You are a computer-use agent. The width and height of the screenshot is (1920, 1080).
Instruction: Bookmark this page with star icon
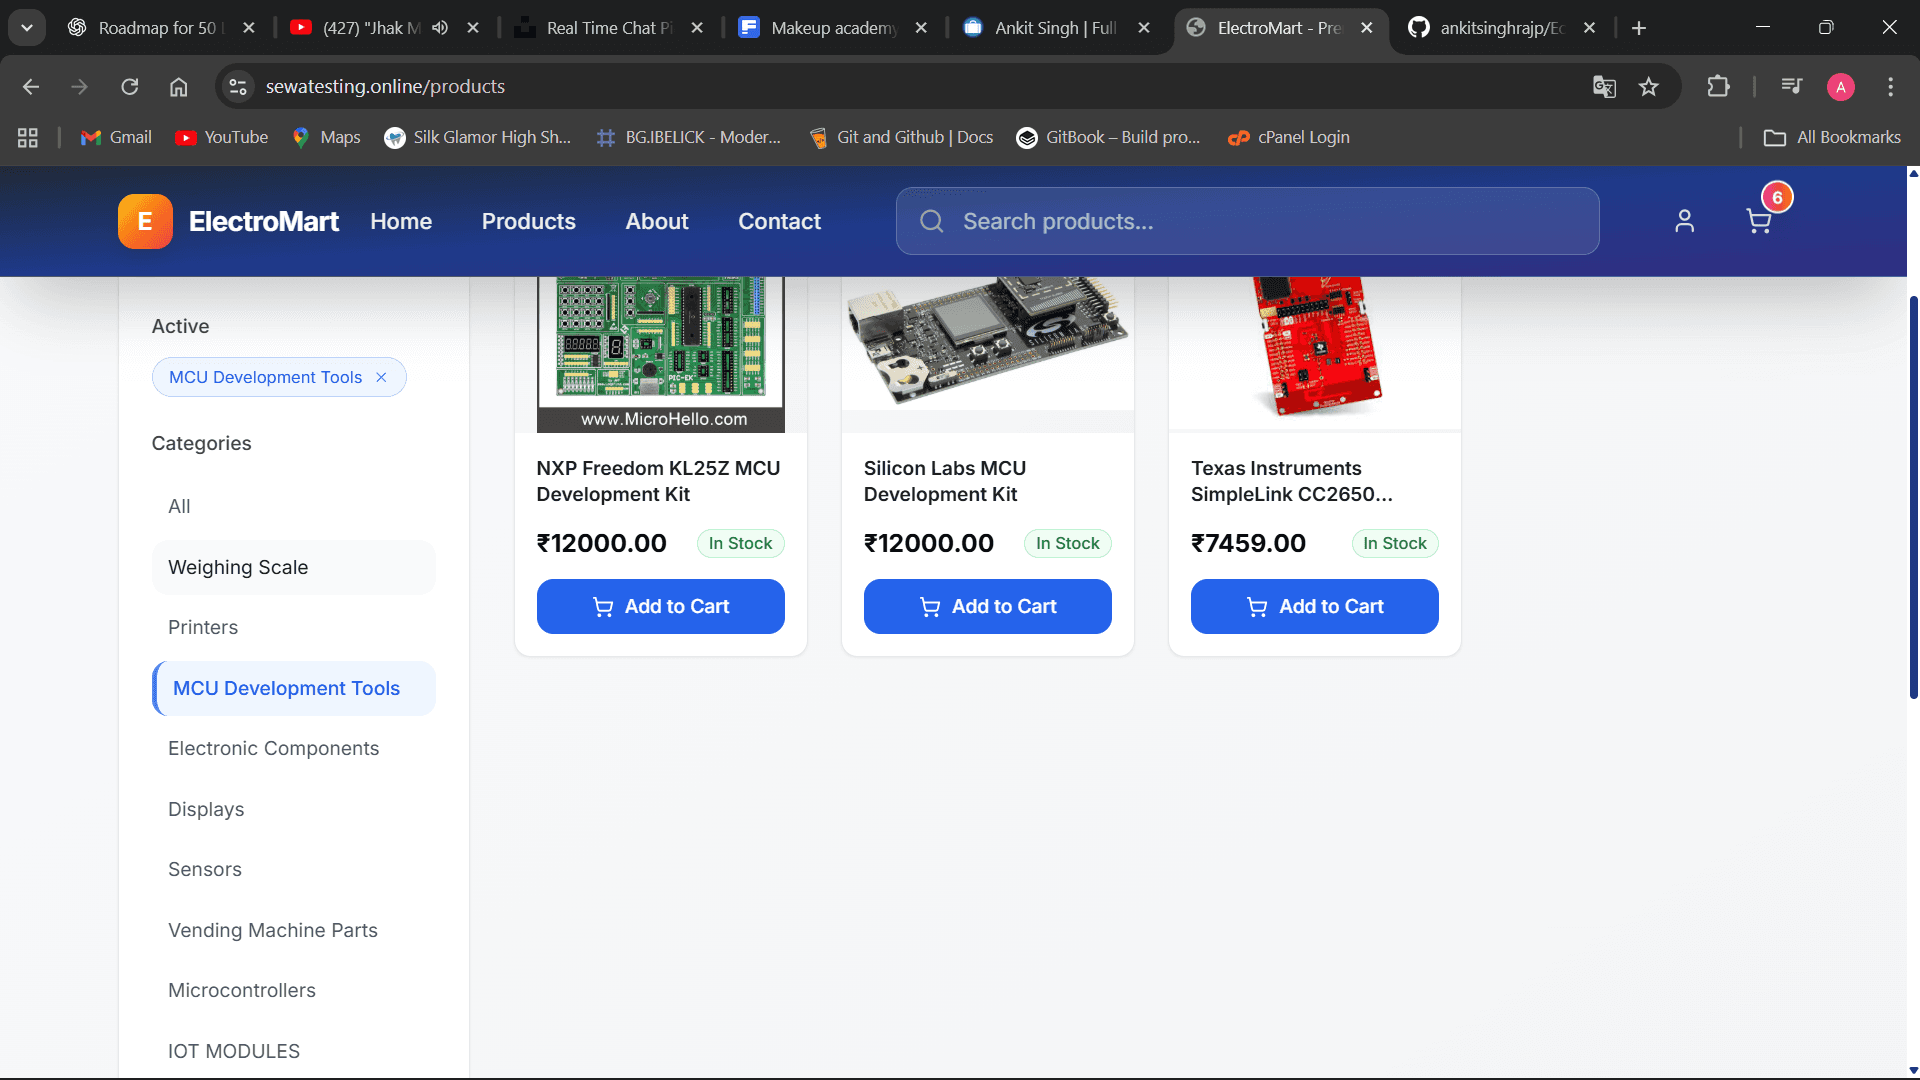pyautogui.click(x=1649, y=87)
